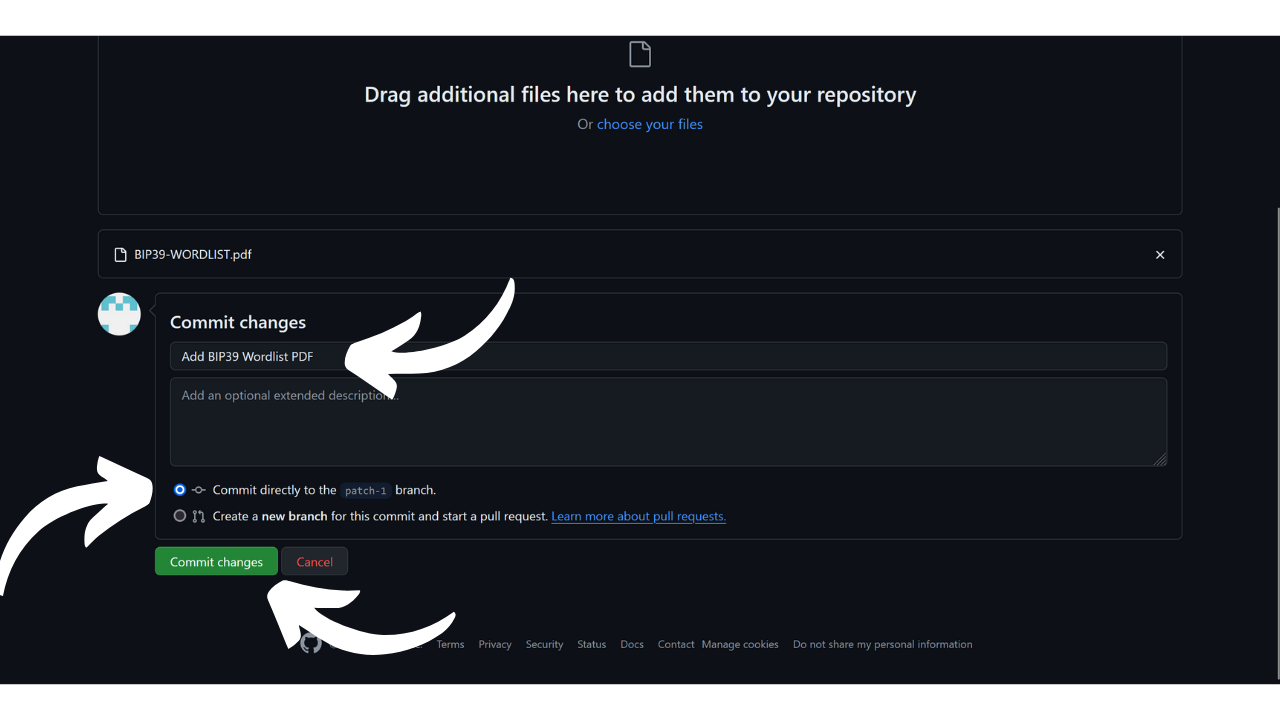1280x720 pixels.
Task: Click the BIP39-WORDLIST.pdf file icon
Action: point(121,255)
